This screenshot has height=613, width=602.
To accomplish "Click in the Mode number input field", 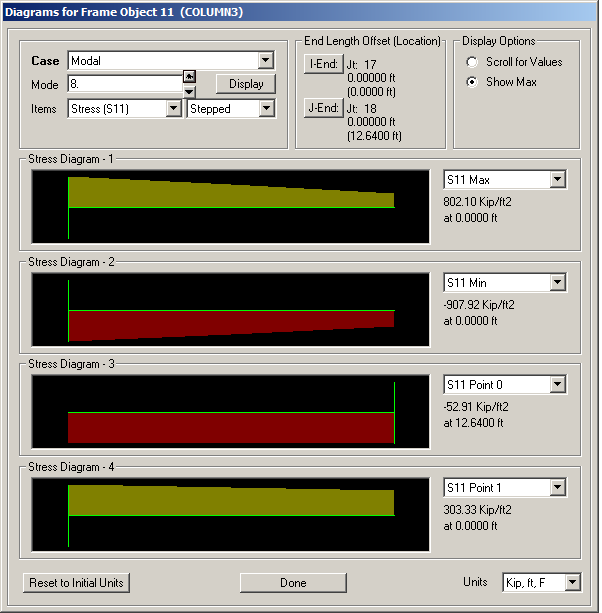I will 124,84.
